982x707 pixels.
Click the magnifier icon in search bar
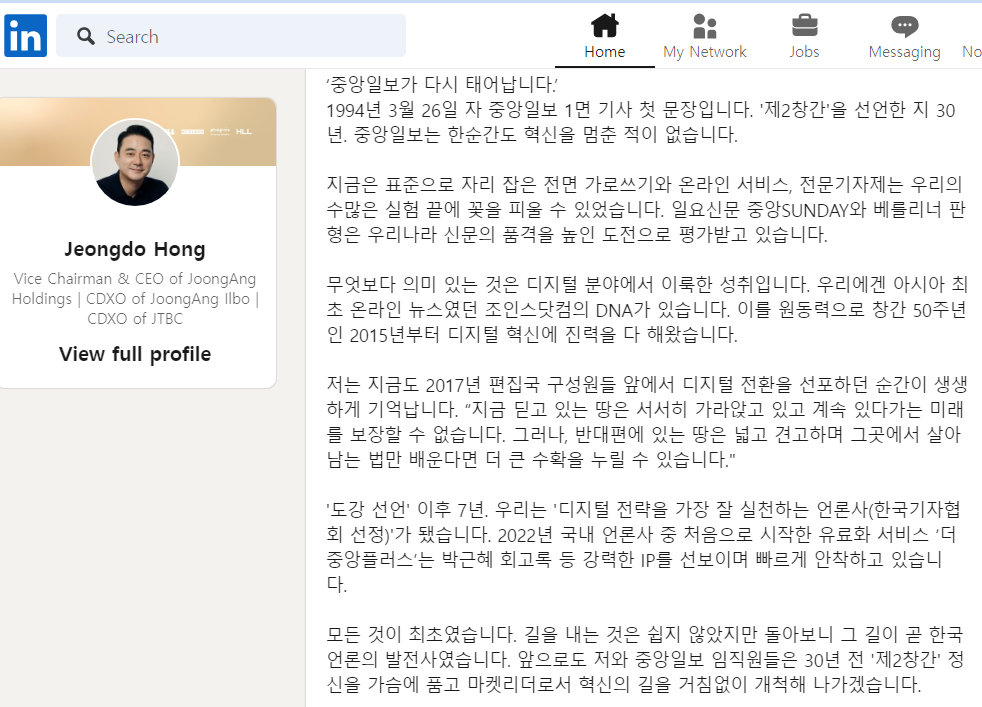pyautogui.click(x=86, y=36)
